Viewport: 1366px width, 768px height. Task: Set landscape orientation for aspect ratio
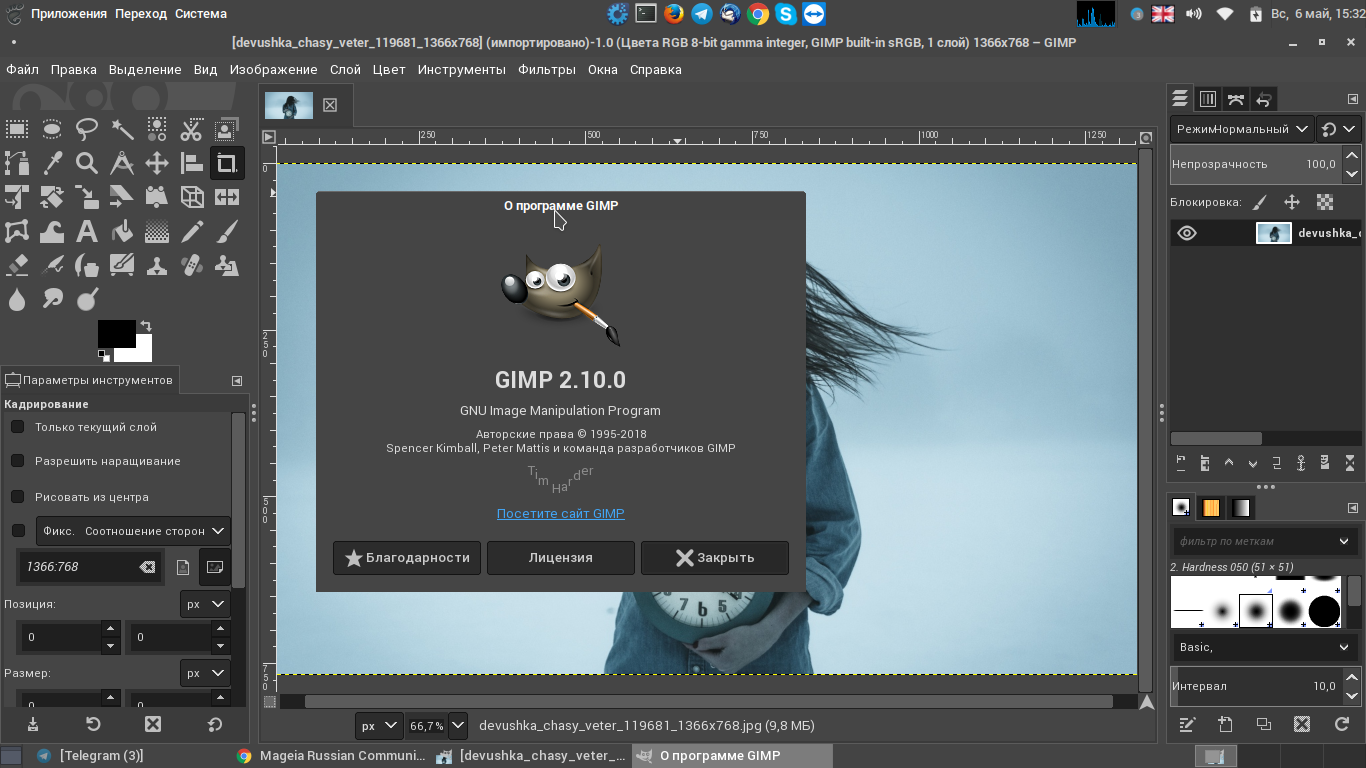(x=214, y=567)
